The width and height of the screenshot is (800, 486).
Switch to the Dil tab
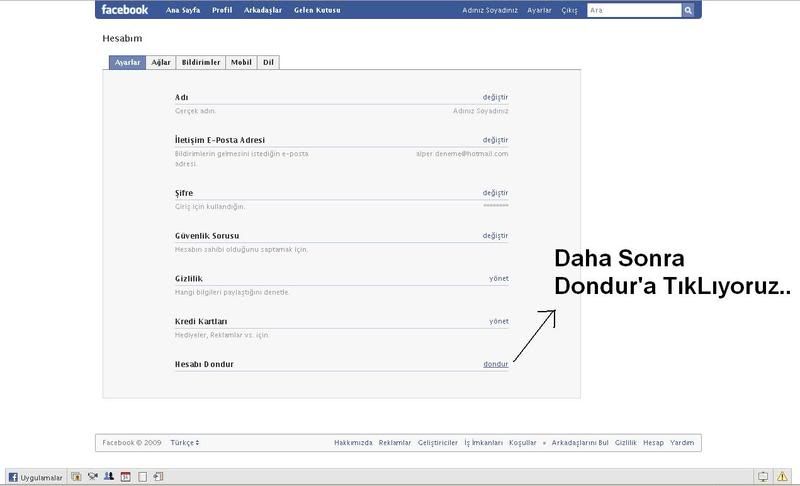(268, 62)
